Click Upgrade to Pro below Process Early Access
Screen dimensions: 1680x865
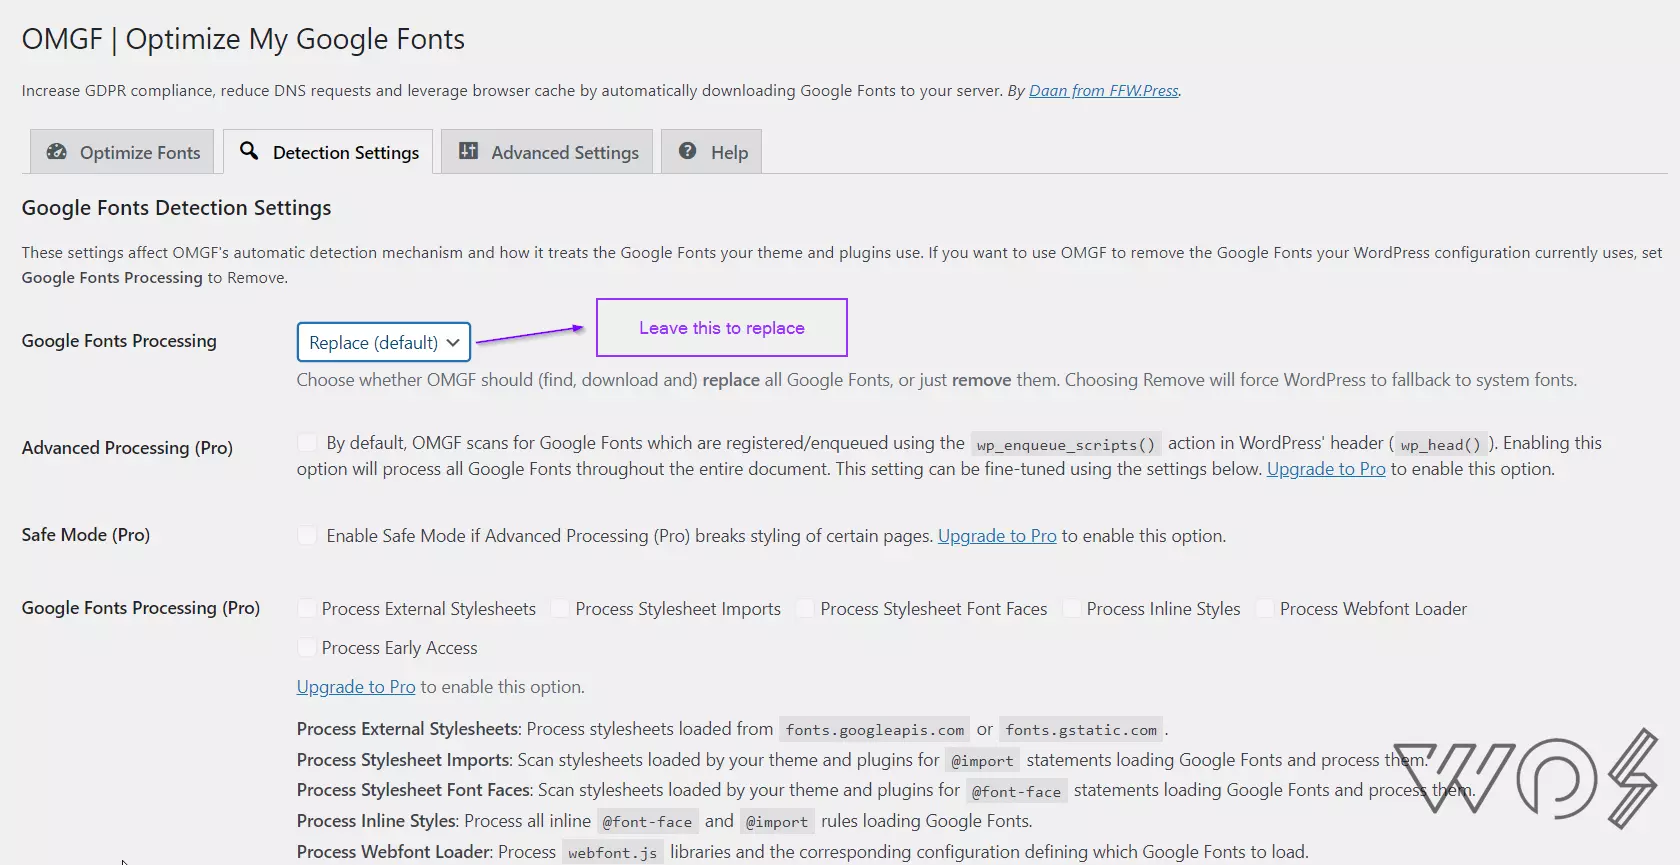point(356,687)
